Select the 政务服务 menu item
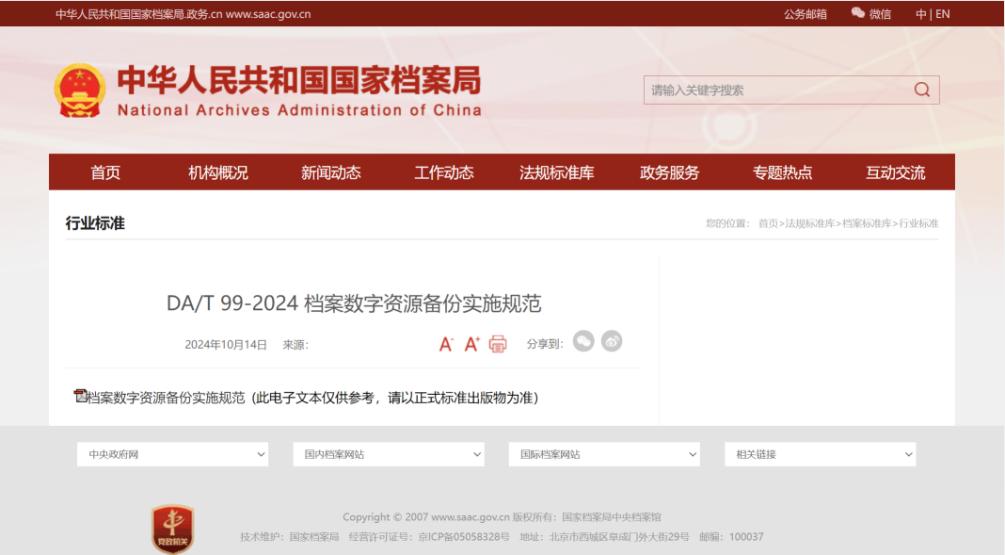This screenshot has height=555, width=1005. pyautogui.click(x=669, y=173)
